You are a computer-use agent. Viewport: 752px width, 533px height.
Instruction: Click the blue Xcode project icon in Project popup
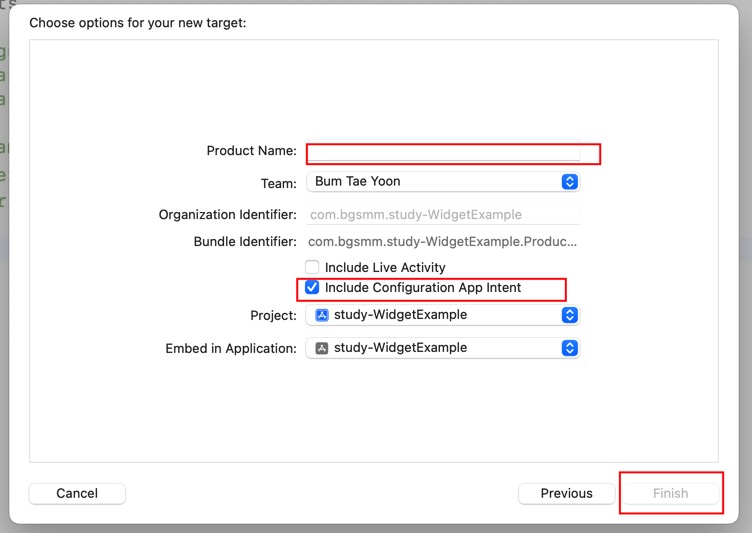[322, 315]
